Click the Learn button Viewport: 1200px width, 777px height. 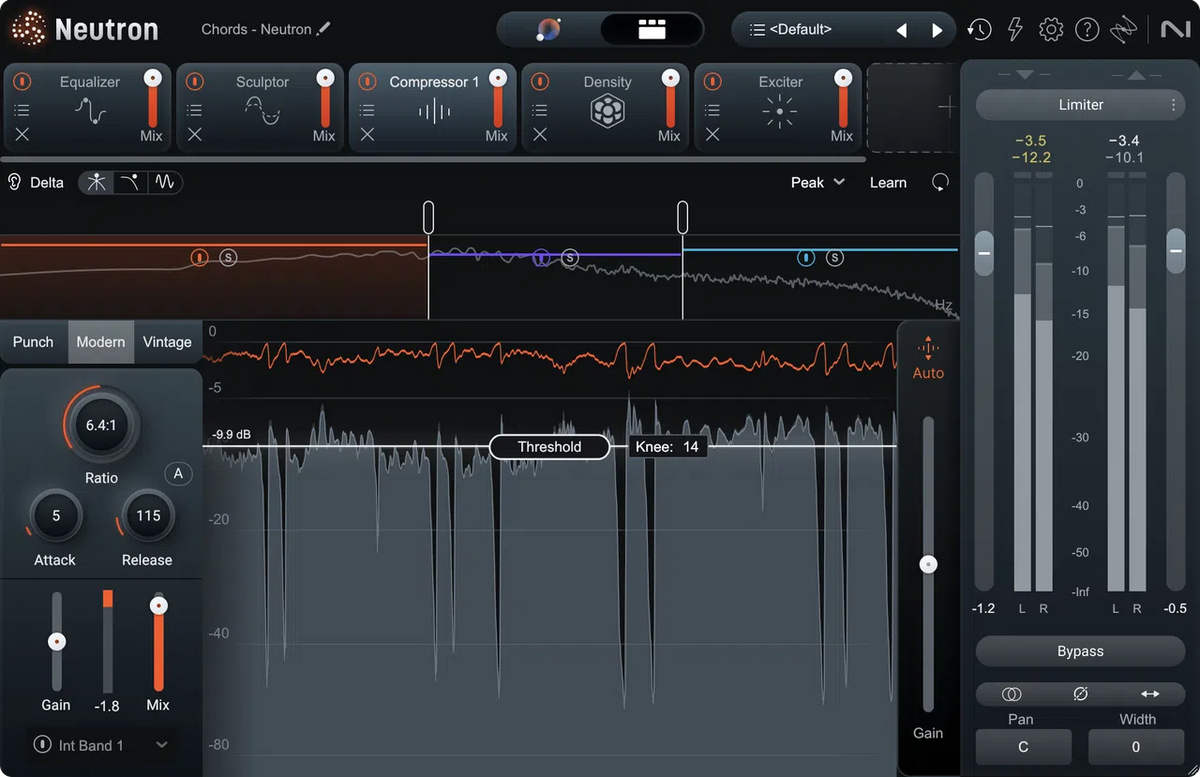[887, 182]
